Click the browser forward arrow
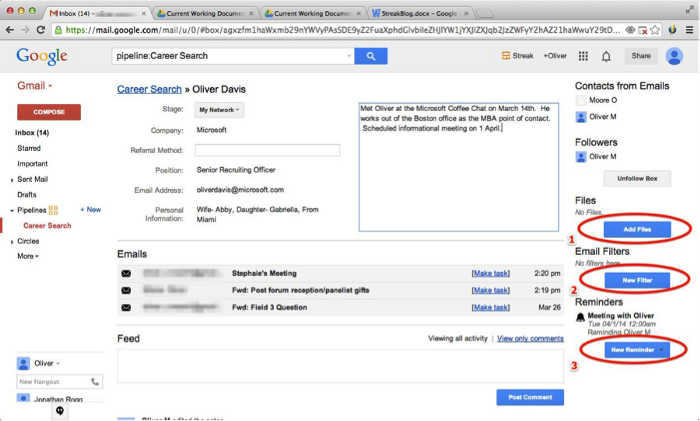Viewport: 700px width, 421px height. pos(25,30)
